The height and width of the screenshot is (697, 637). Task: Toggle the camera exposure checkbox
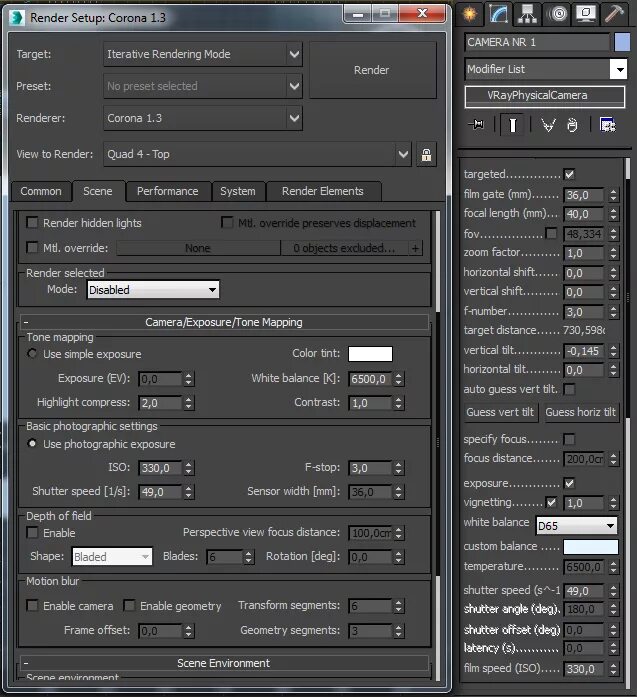pyautogui.click(x=569, y=483)
